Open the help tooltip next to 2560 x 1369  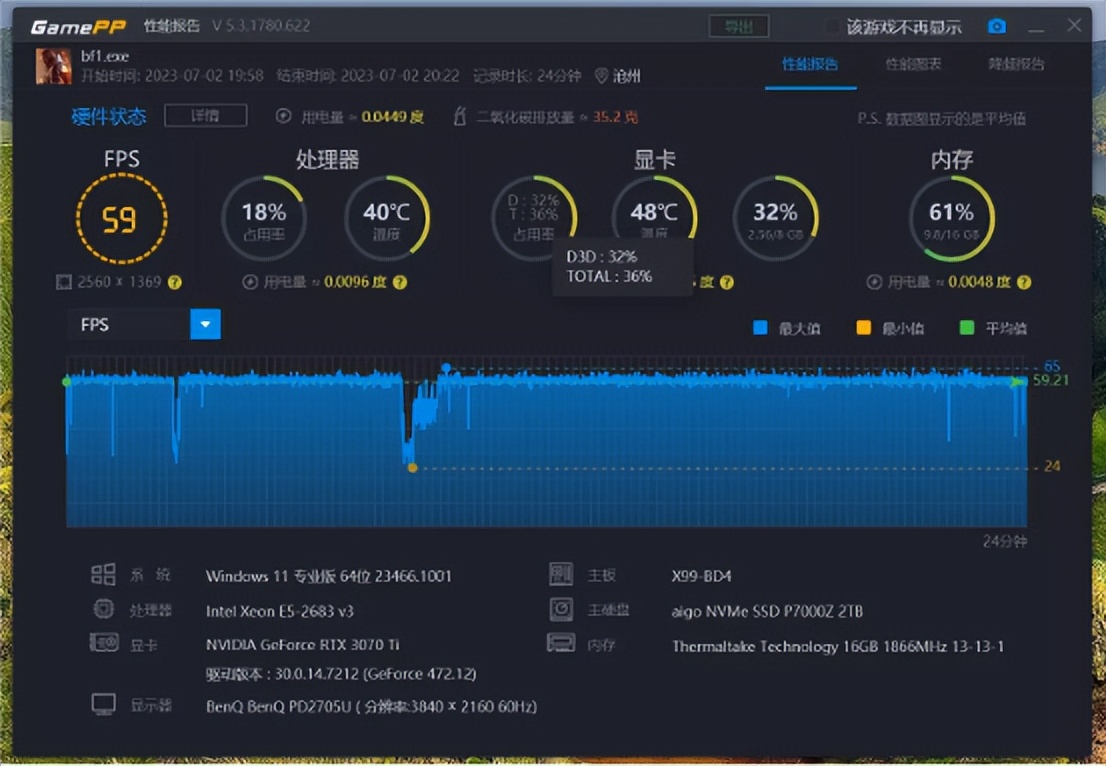tap(176, 282)
